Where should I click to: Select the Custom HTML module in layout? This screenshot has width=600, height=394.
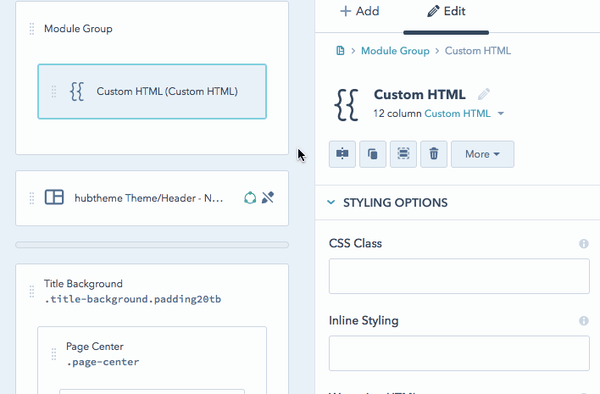coord(152,92)
